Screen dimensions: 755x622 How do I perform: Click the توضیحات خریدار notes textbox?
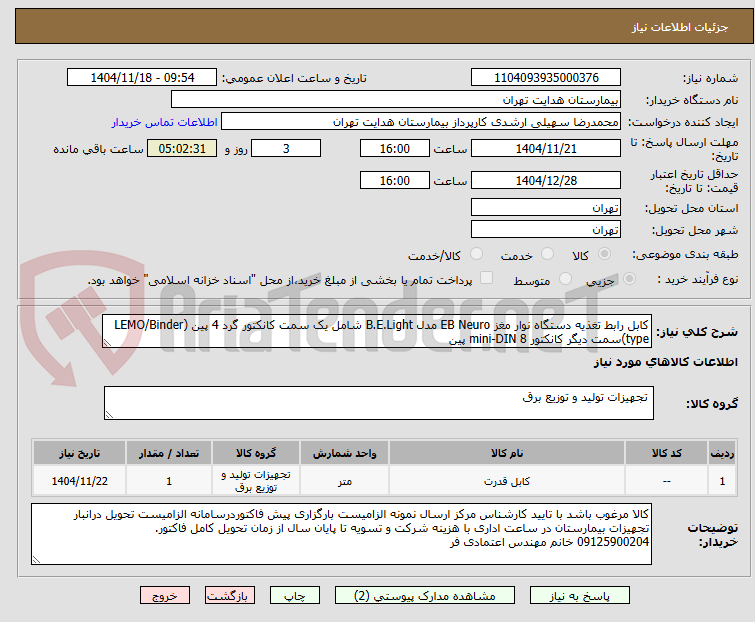(x=341, y=534)
